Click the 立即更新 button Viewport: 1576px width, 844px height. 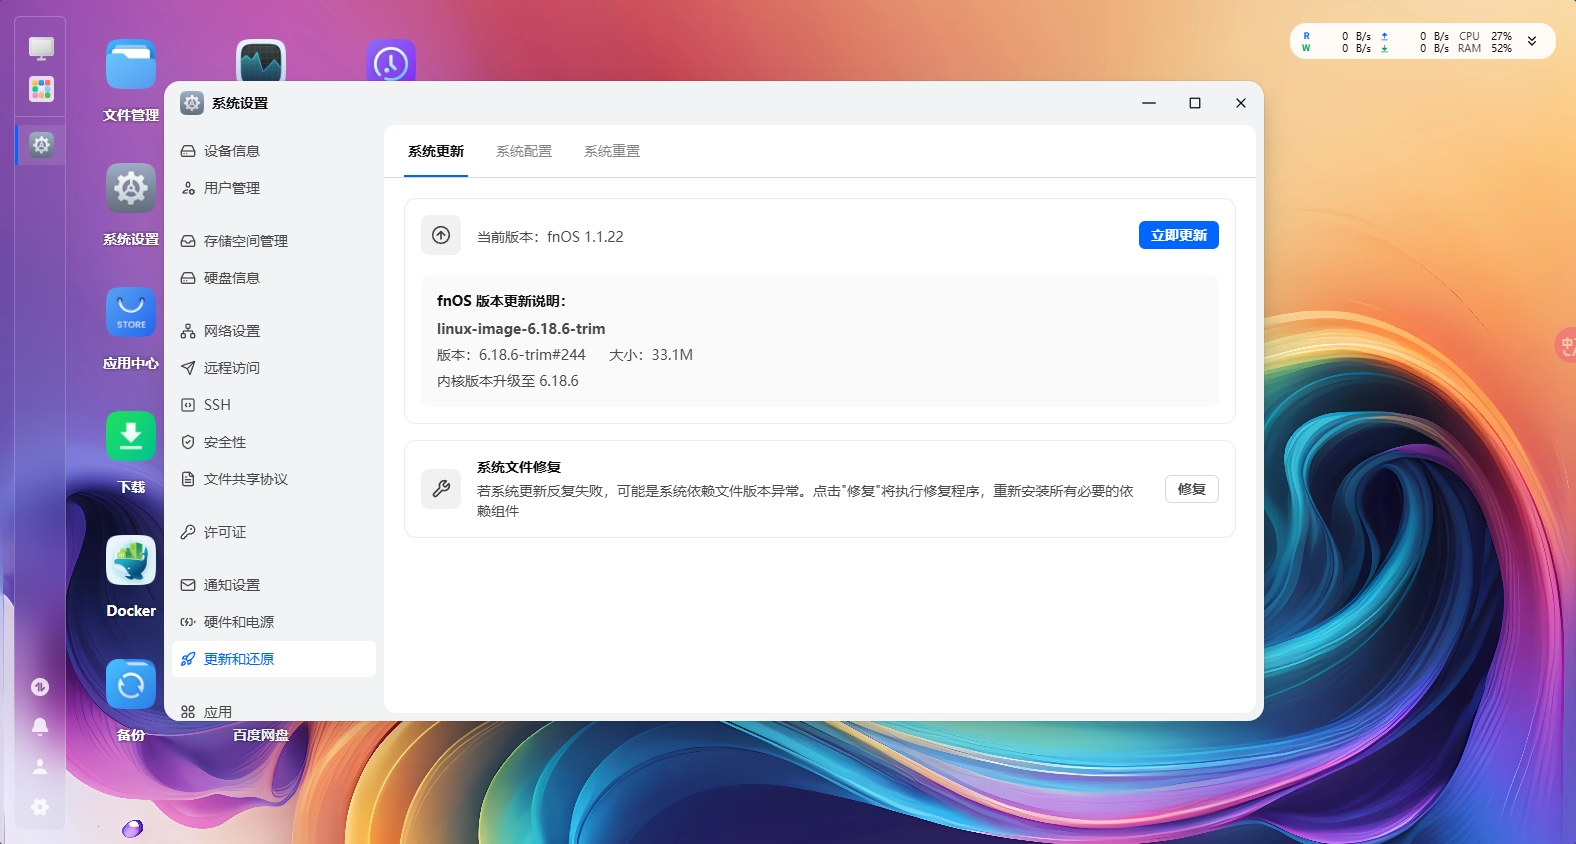[1179, 235]
